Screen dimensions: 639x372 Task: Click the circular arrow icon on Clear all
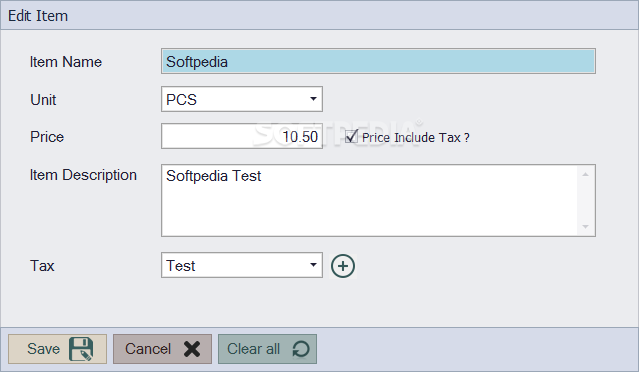click(301, 349)
